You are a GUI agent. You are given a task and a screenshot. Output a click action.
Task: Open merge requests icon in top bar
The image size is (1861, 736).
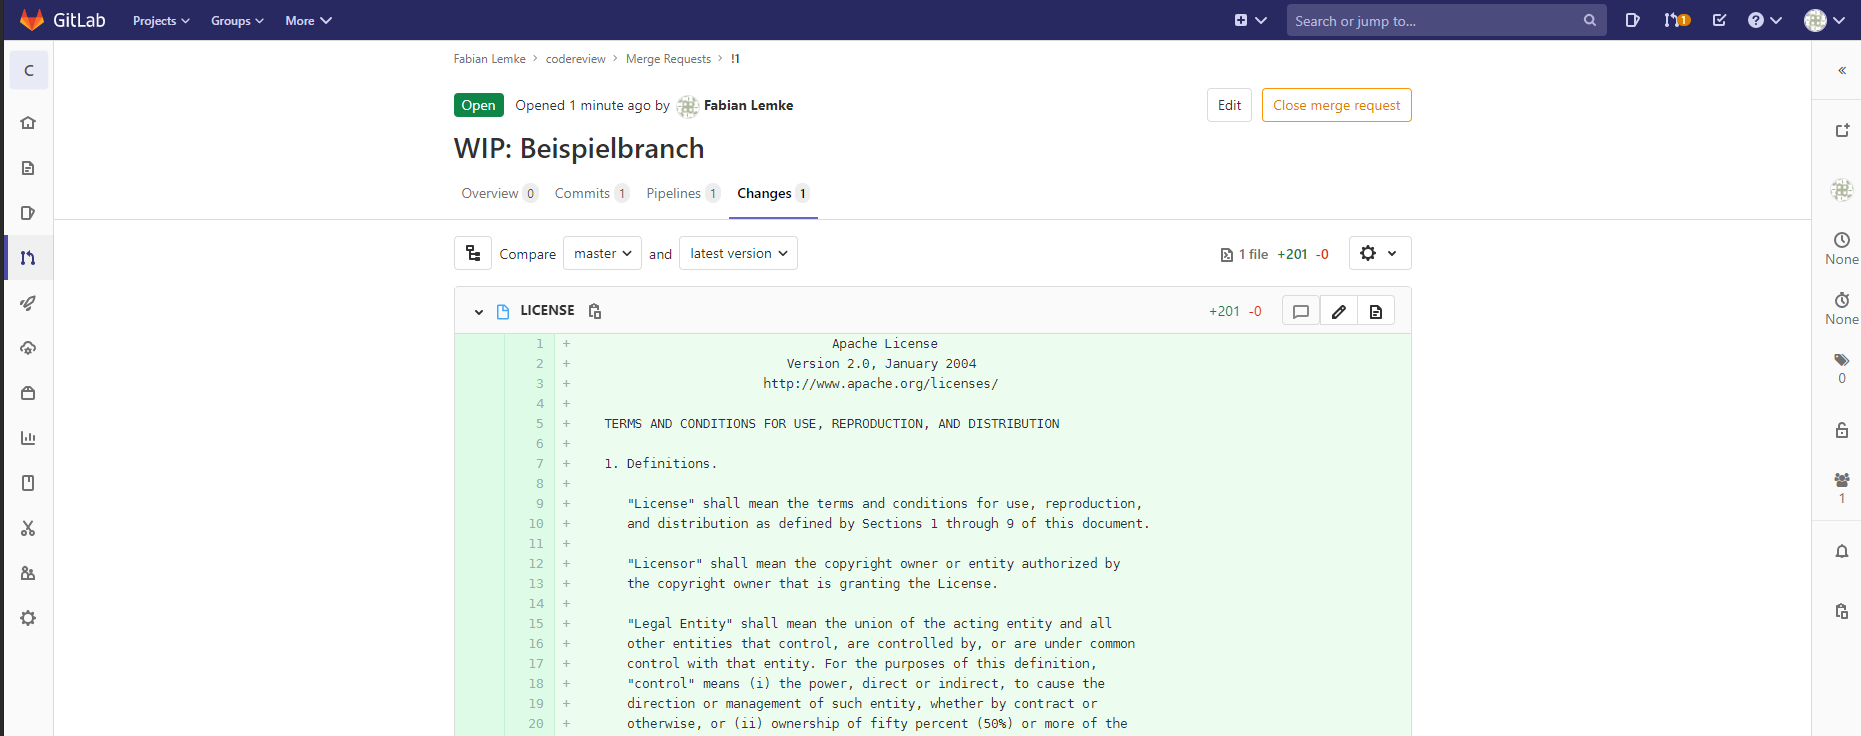click(x=1677, y=20)
